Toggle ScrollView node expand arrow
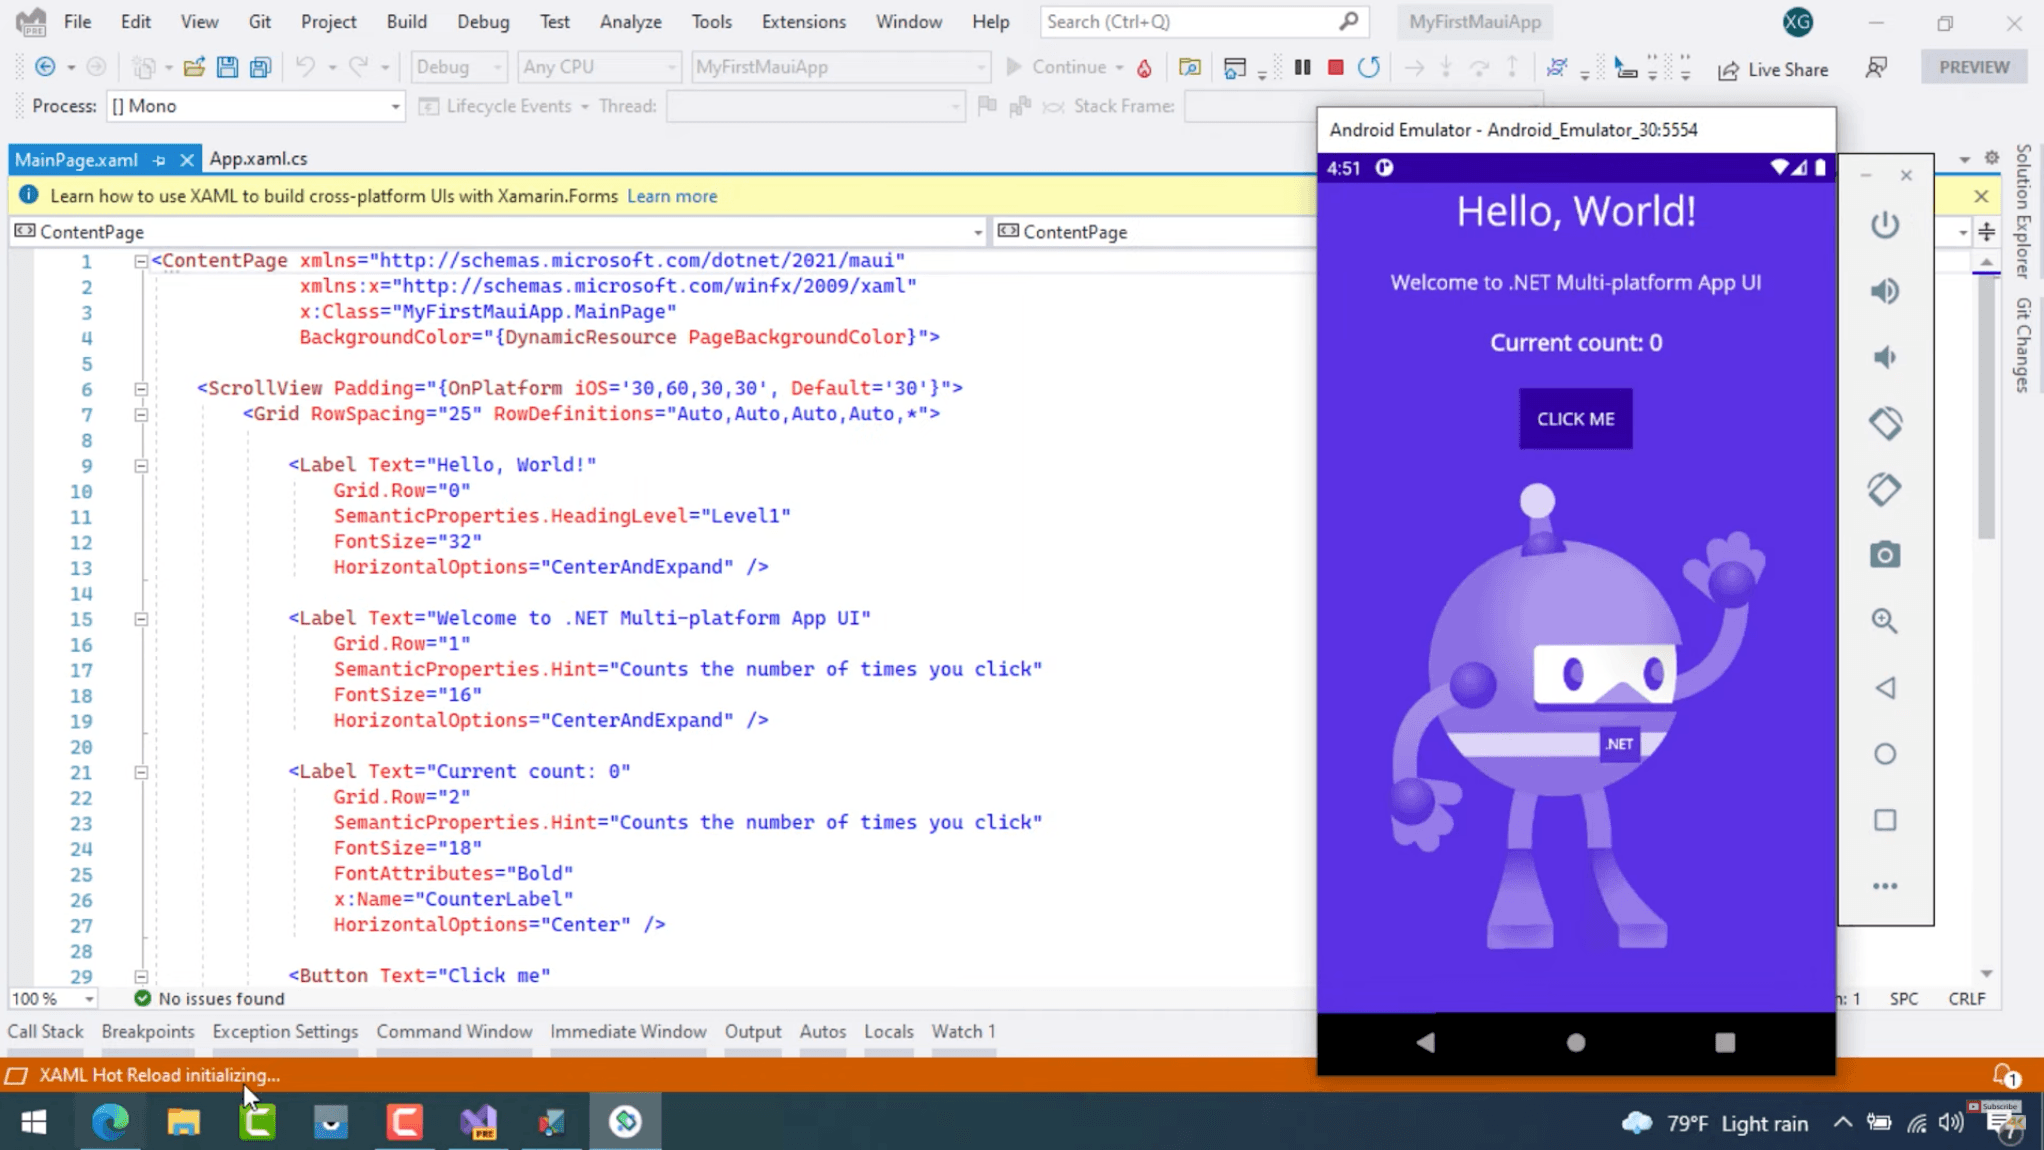Screen dimensions: 2044x1150 point(140,388)
